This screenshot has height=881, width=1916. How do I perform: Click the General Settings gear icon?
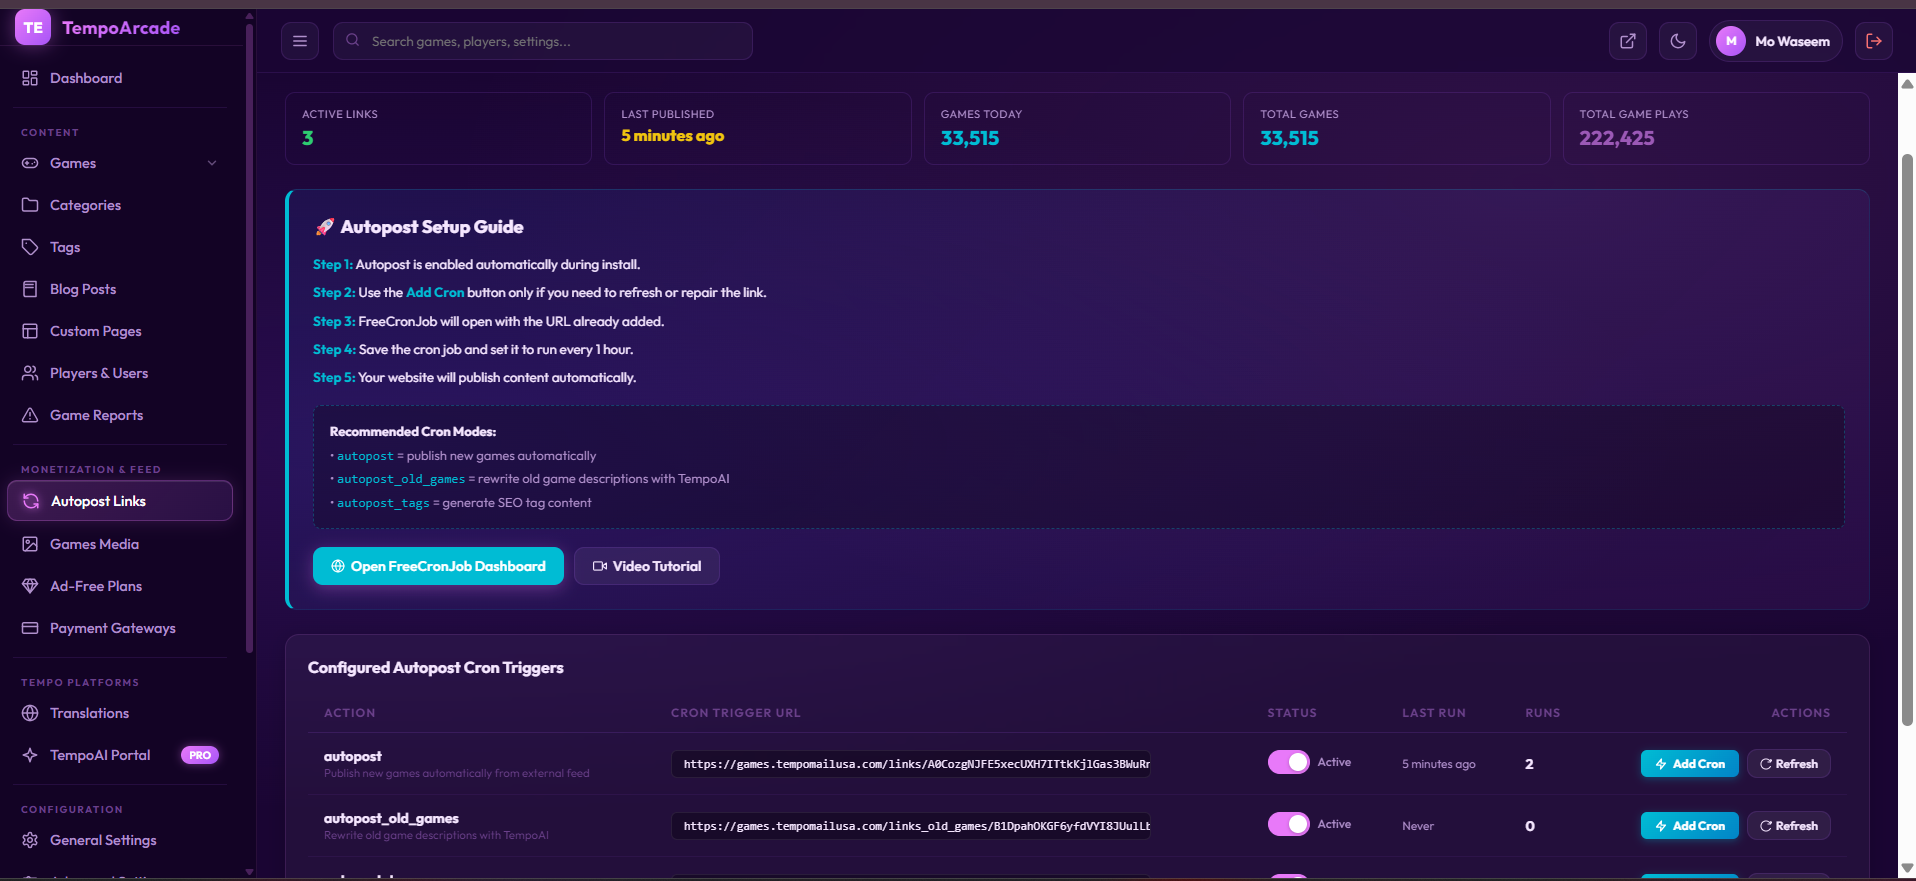[30, 840]
